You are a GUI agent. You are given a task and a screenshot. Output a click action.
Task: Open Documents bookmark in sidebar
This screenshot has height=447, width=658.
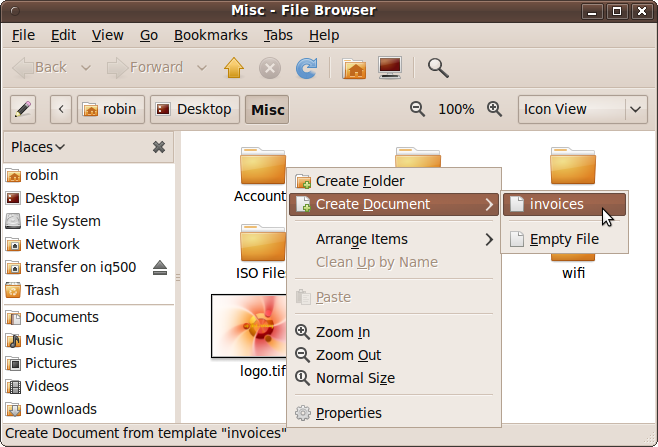point(89,317)
